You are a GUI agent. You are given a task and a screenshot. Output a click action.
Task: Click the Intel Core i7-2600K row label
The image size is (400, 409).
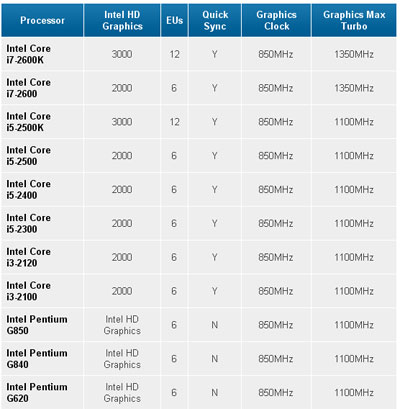(29, 54)
